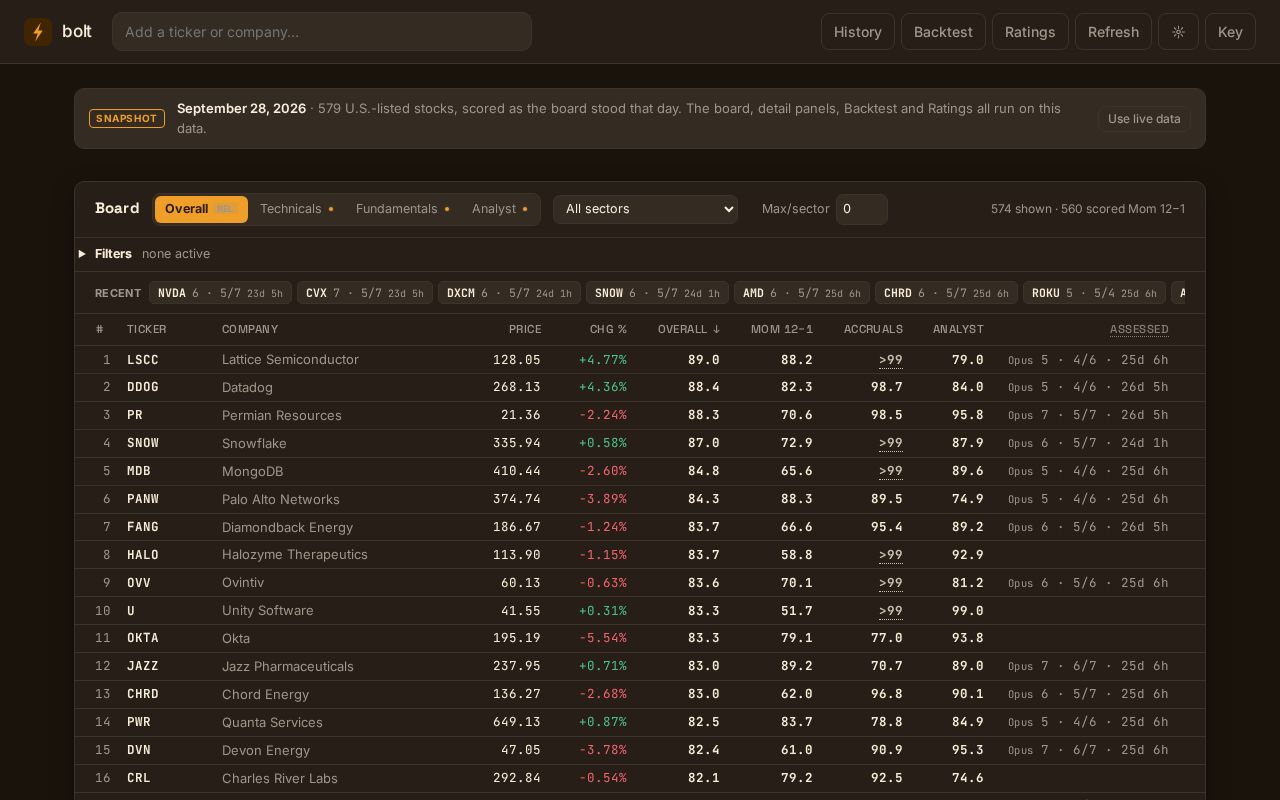Viewport: 1280px width, 800px height.
Task: Sort by the Accruals column header
Action: [x=873, y=329]
